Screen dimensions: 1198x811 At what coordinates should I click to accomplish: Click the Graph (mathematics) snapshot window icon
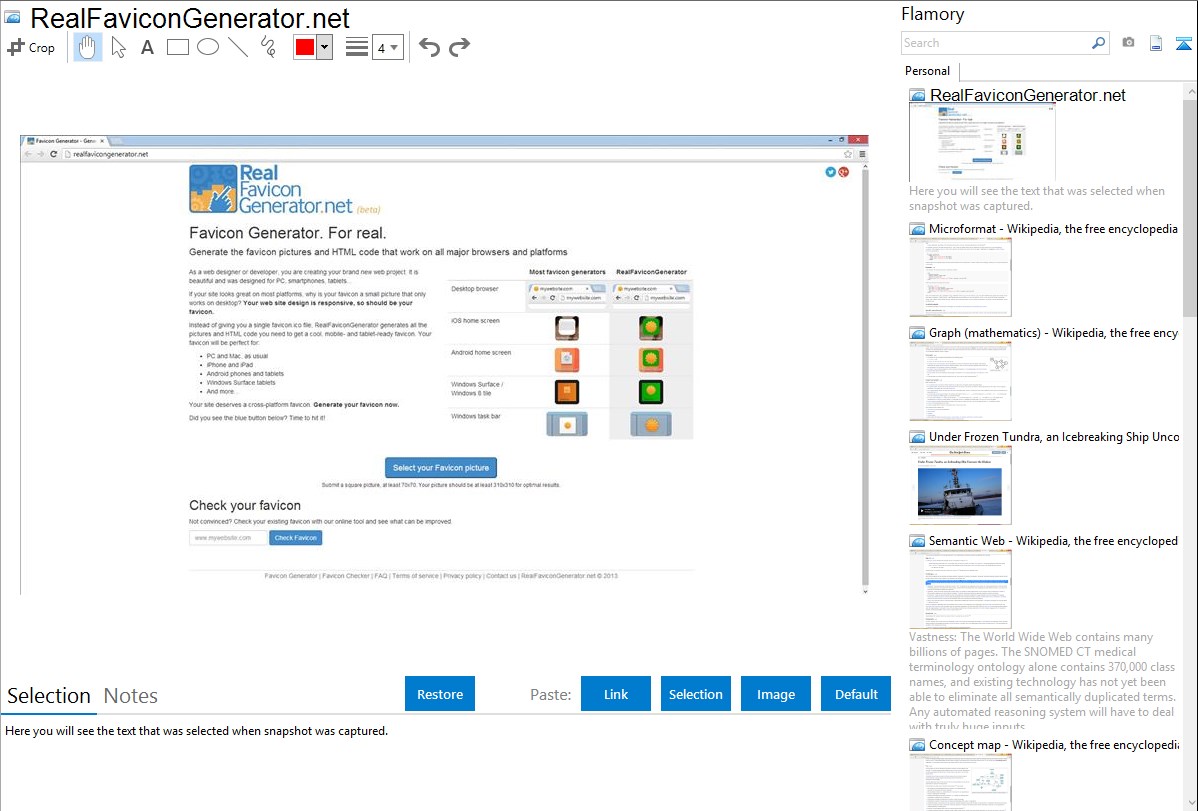coord(918,333)
